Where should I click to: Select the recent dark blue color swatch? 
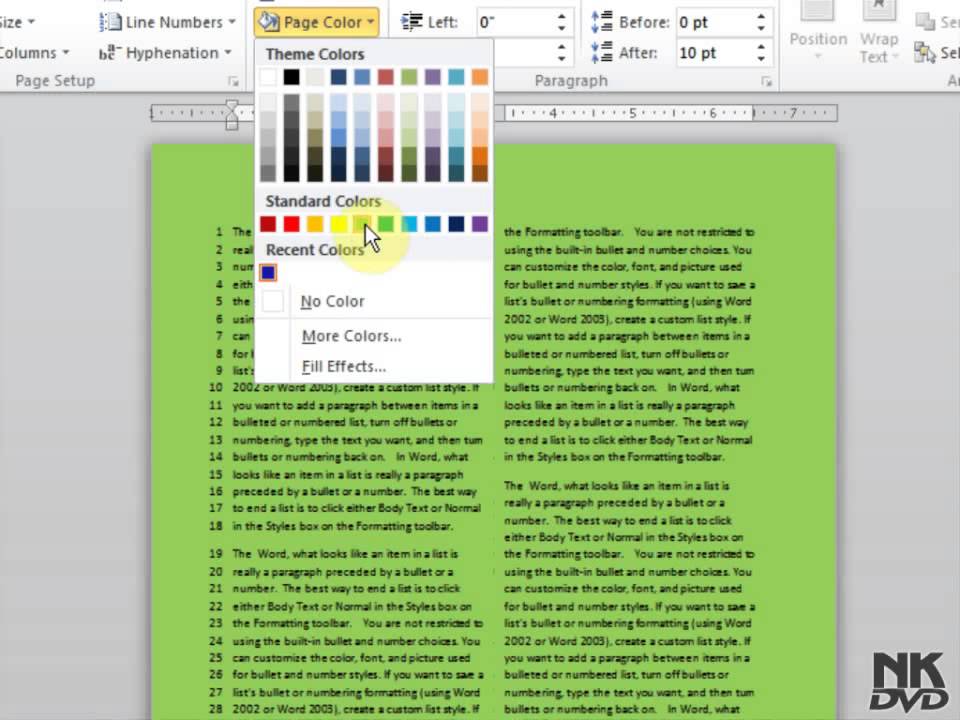click(268, 272)
